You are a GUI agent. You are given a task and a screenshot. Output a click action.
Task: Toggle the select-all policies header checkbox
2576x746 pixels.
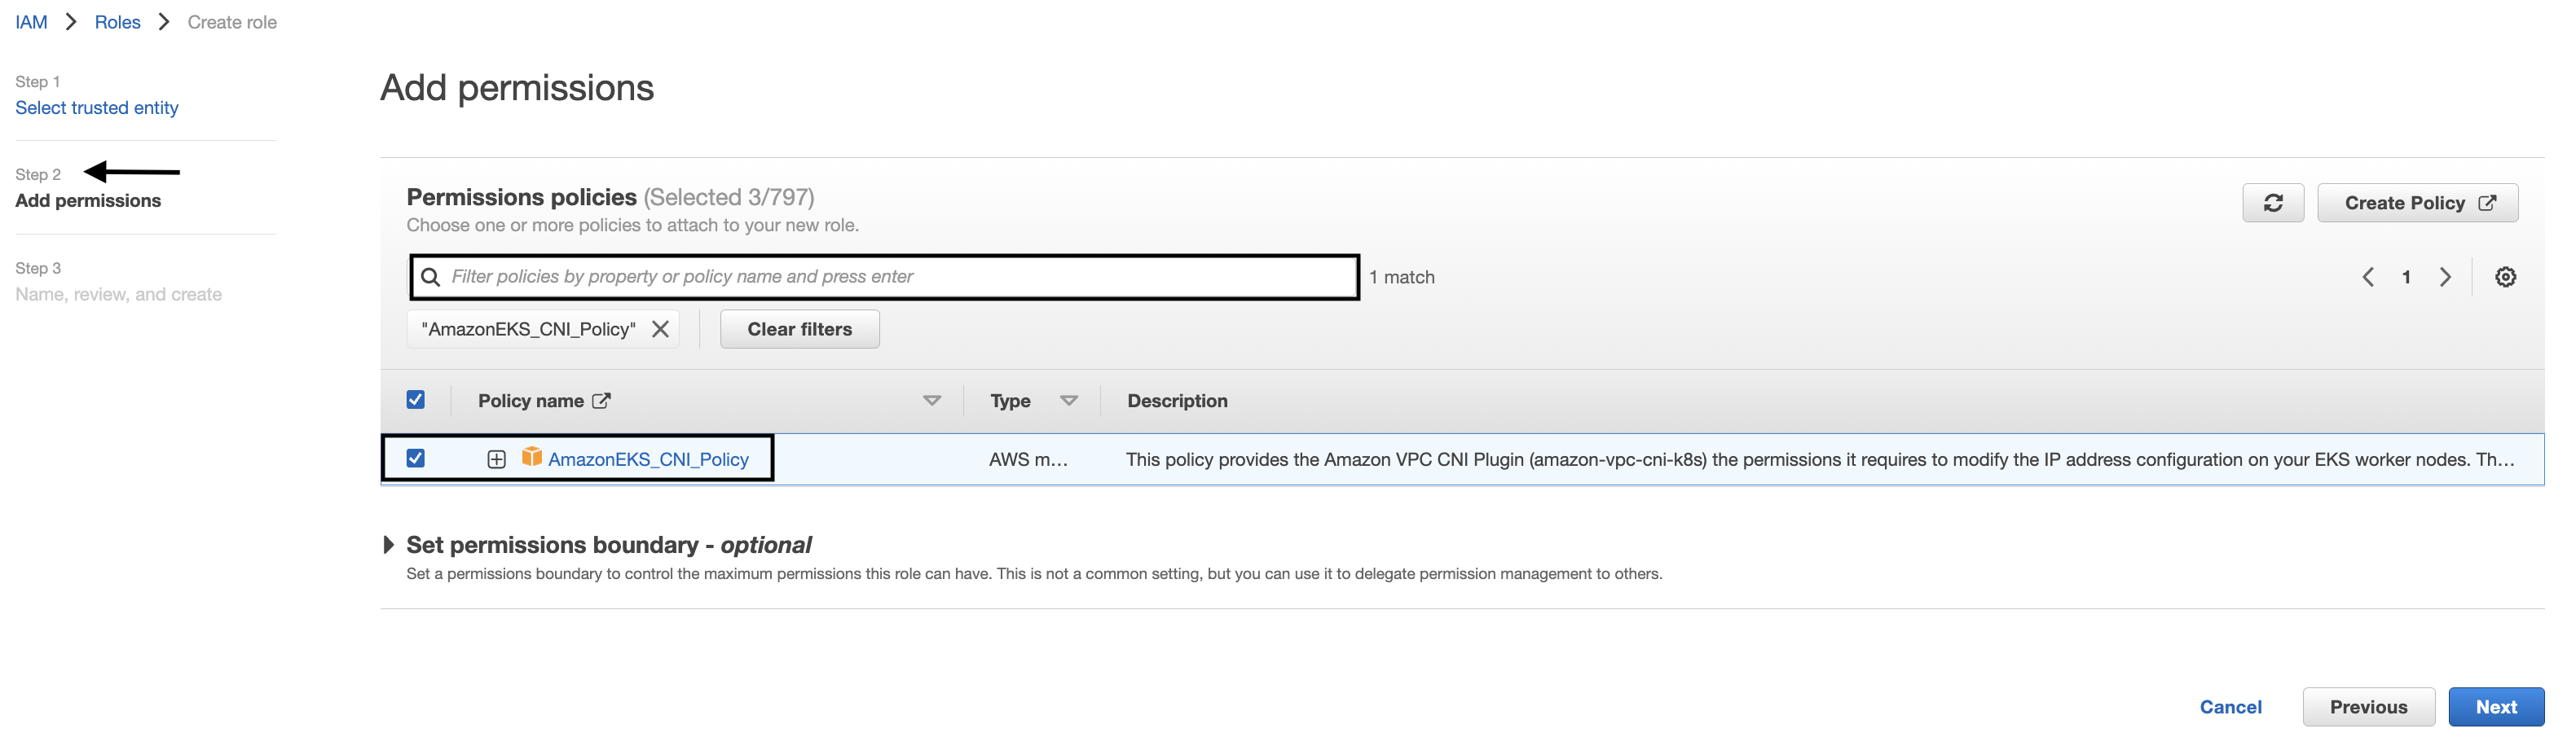416,400
